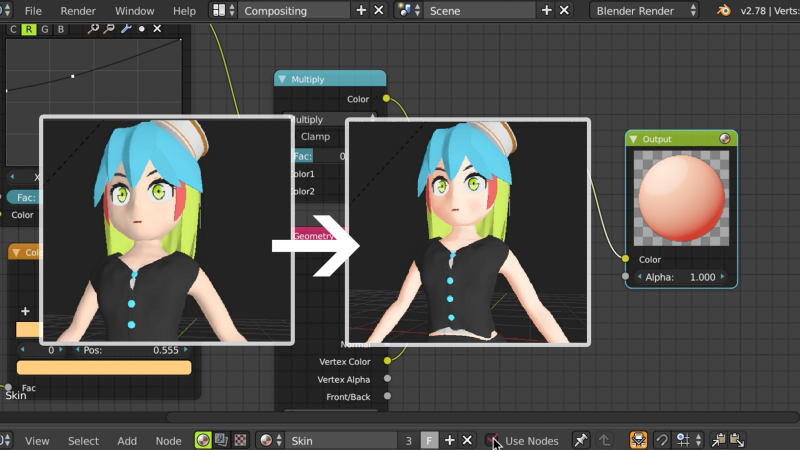Increase Alpha value with right arrow
This screenshot has width=800, height=450.
(x=722, y=277)
